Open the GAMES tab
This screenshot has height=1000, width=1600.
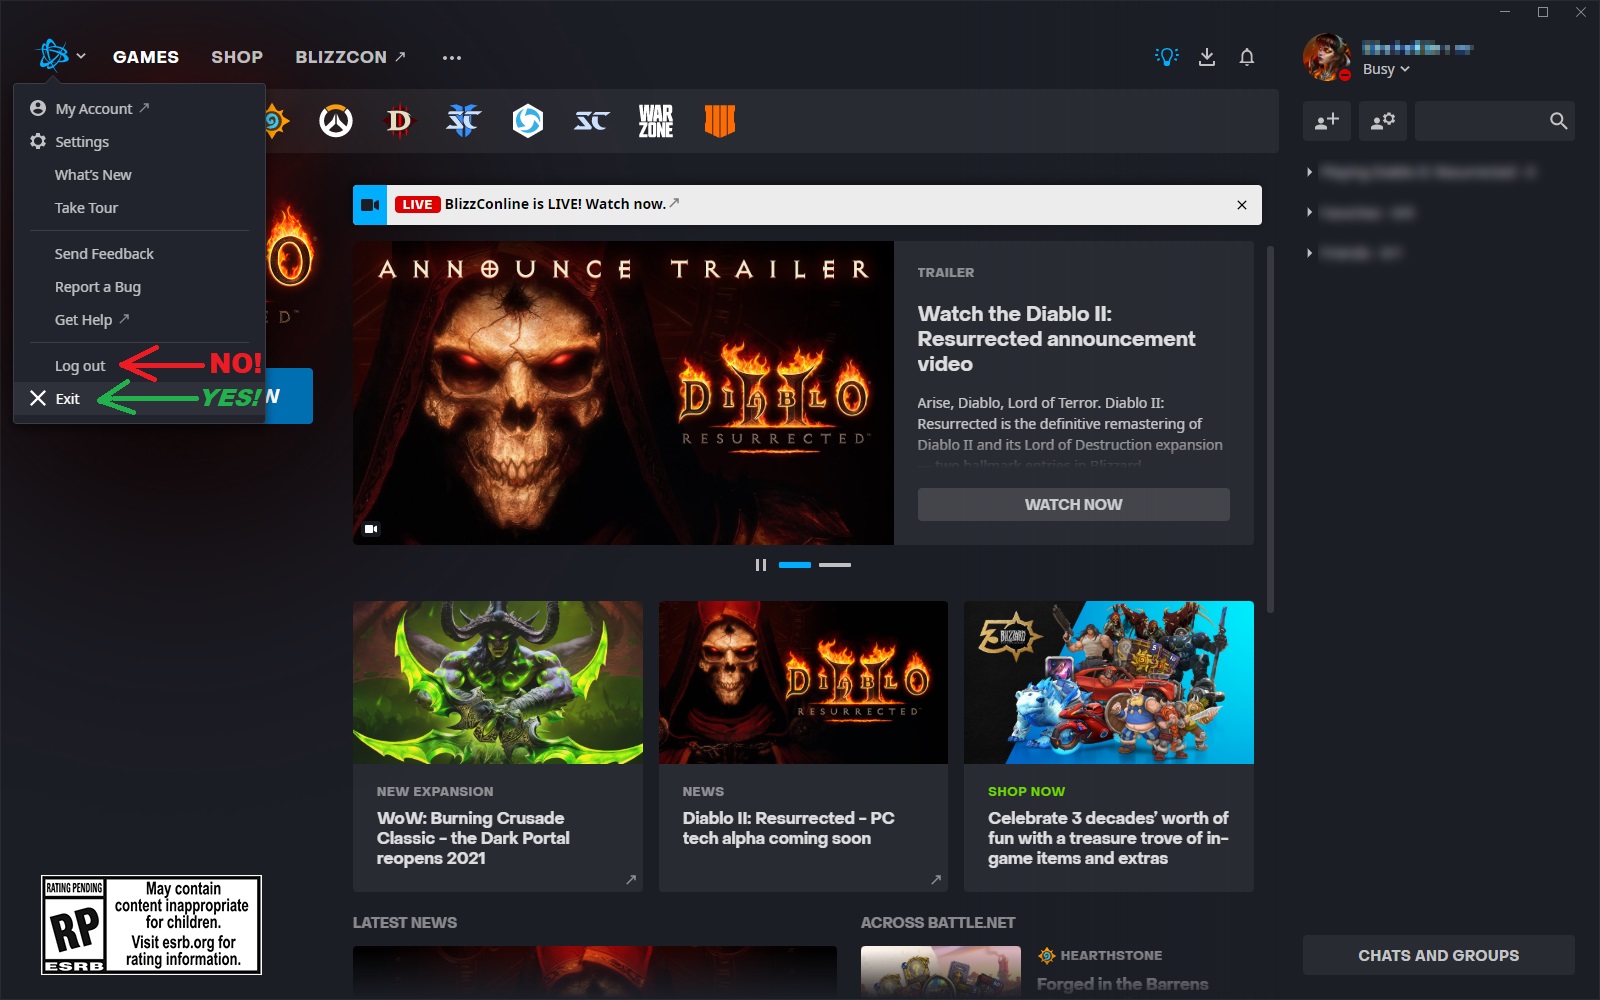(146, 57)
